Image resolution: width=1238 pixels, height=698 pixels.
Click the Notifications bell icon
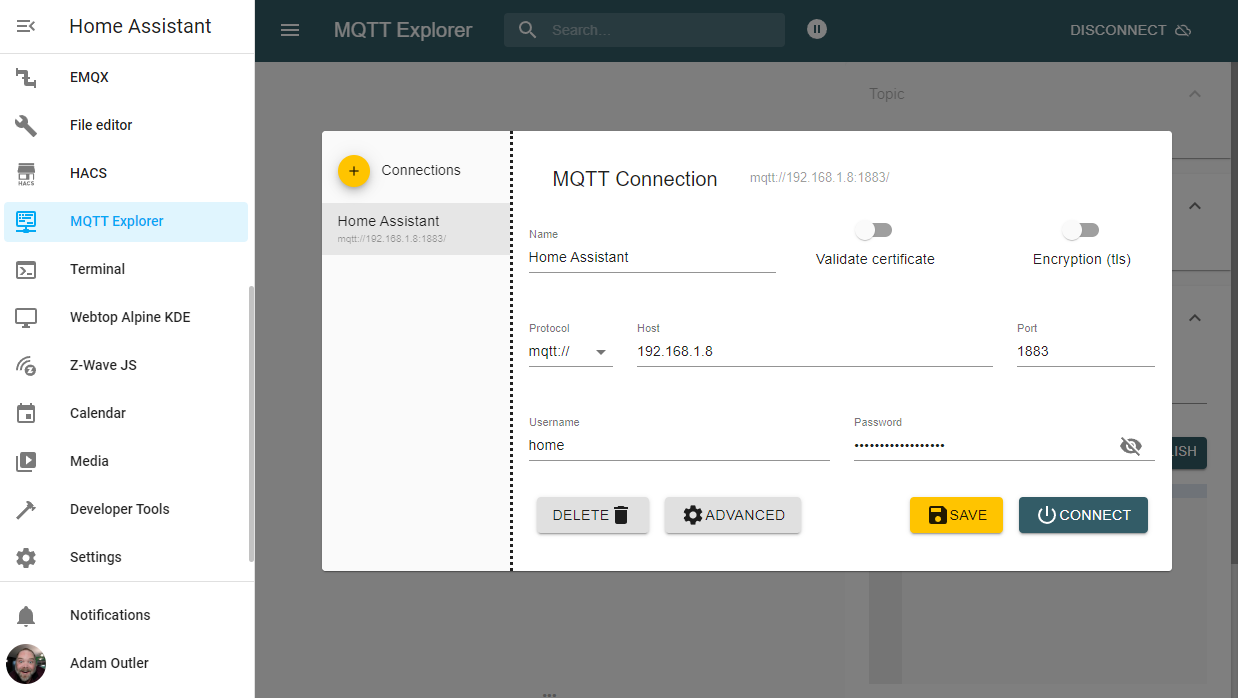click(x=26, y=615)
